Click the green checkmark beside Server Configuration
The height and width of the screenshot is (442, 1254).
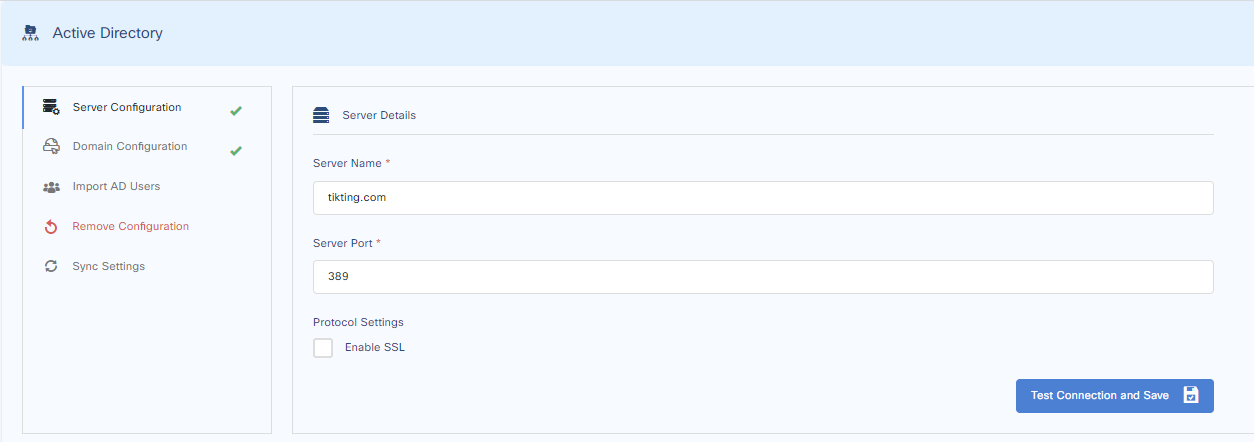[236, 111]
